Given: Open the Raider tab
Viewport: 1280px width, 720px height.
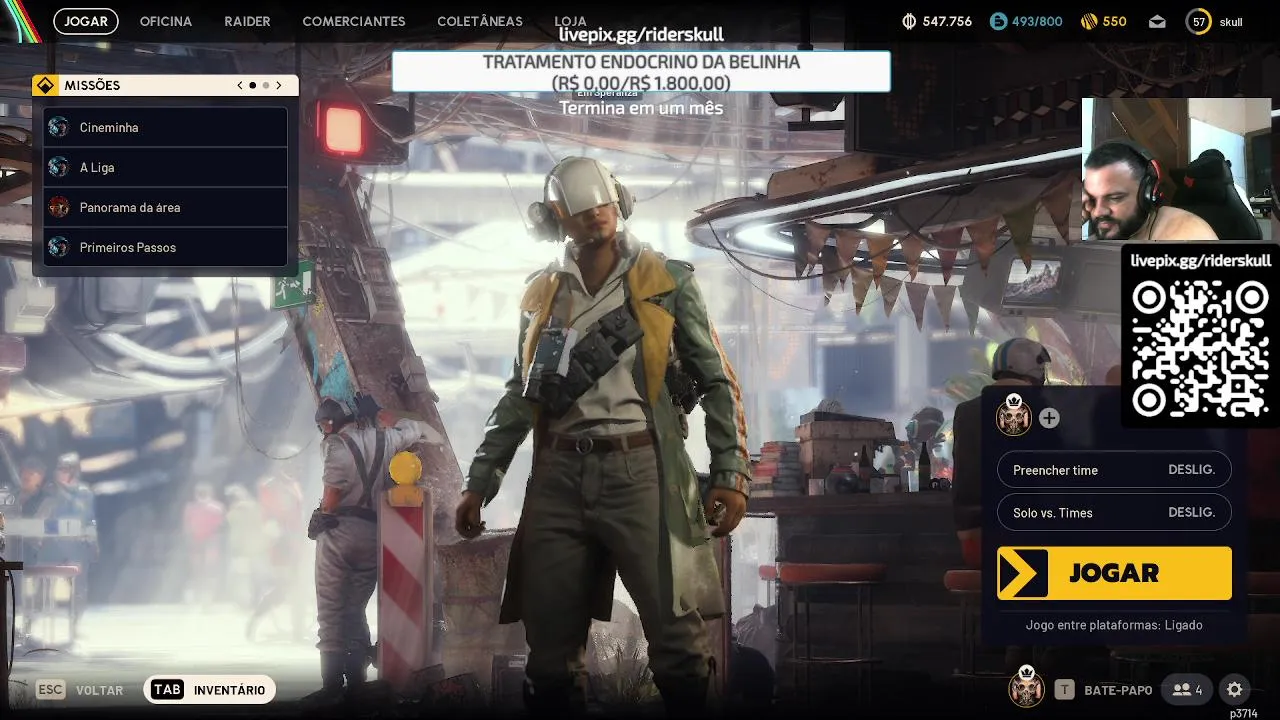Looking at the screenshot, I should coord(247,21).
